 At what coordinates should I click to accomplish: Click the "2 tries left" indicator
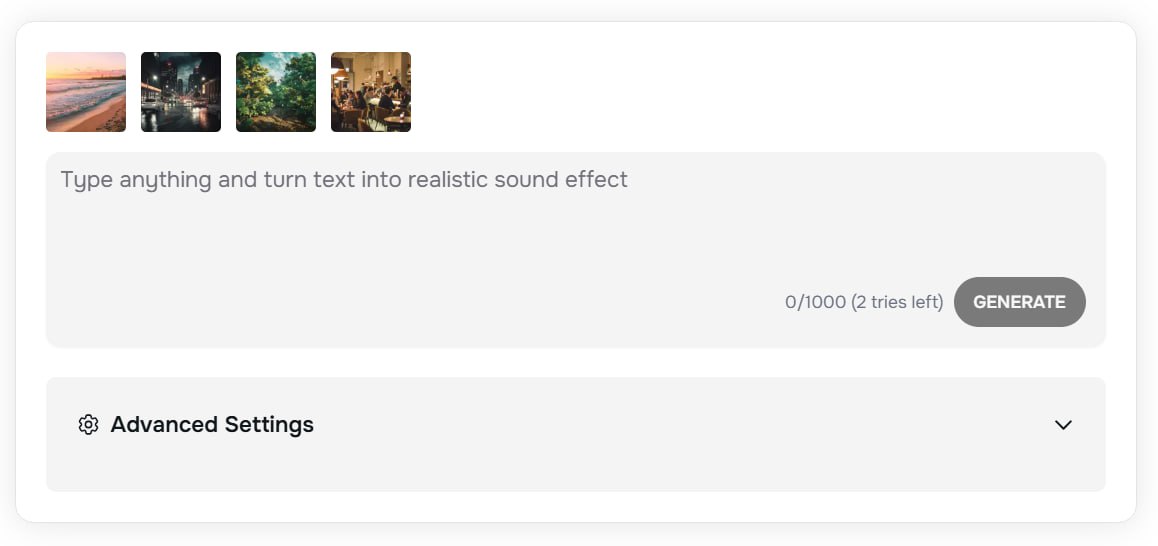[x=897, y=302]
